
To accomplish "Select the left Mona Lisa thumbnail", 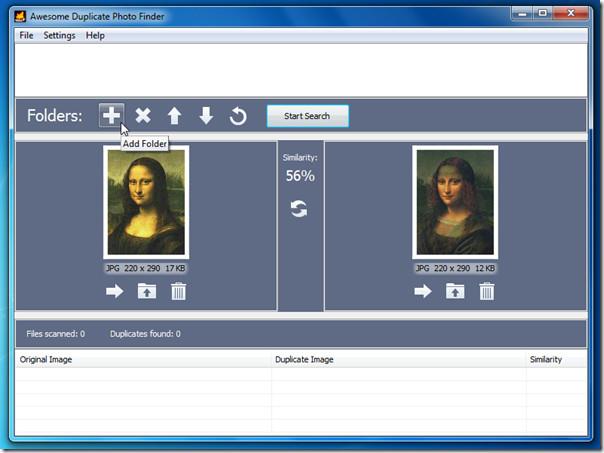I will pyautogui.click(x=146, y=203).
